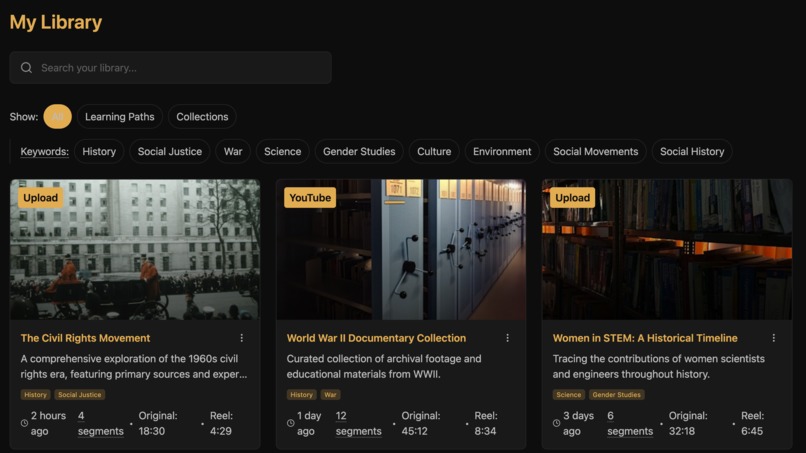Screen dimensions: 806x453
Task: Click description 'Curated collection of archival footage'
Action: point(384,366)
